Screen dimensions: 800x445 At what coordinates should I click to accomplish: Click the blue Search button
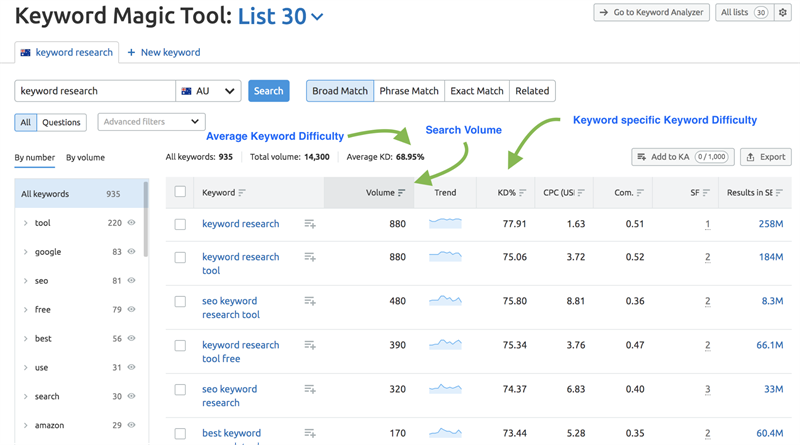coord(269,91)
